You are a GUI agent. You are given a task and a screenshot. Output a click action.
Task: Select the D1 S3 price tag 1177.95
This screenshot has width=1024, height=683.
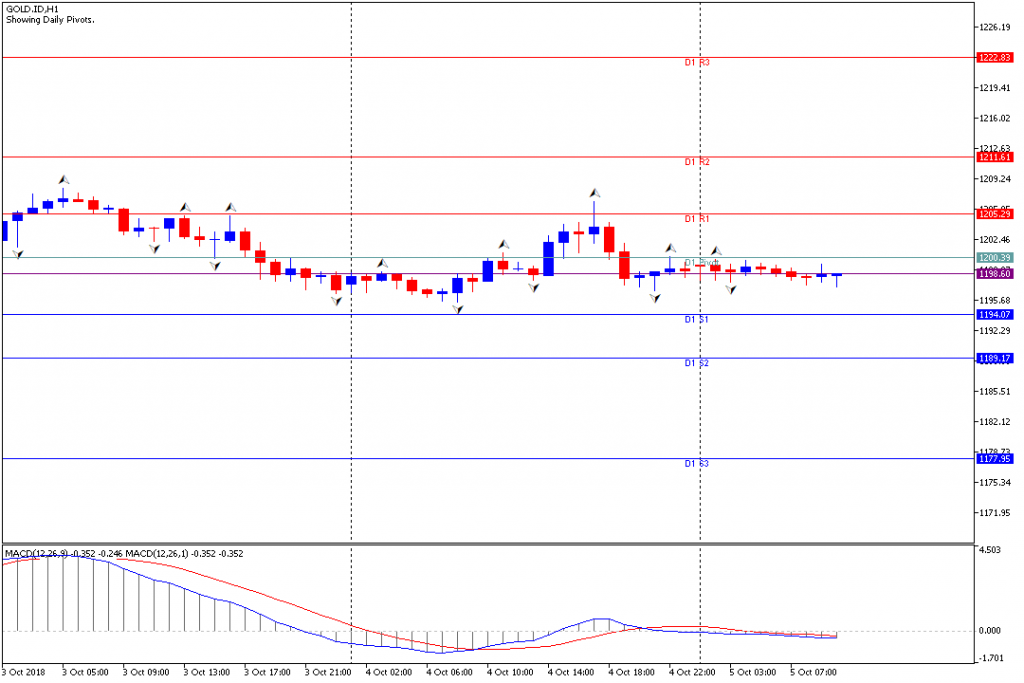tap(994, 459)
